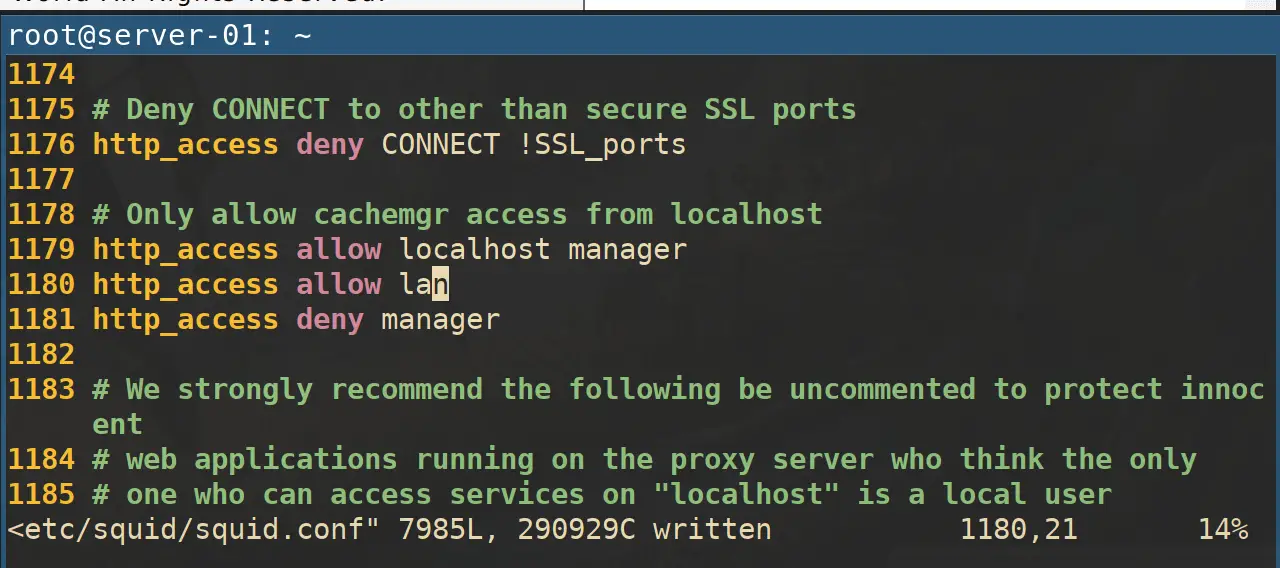Click the wrapped 'ent' continuation text

pos(118,424)
